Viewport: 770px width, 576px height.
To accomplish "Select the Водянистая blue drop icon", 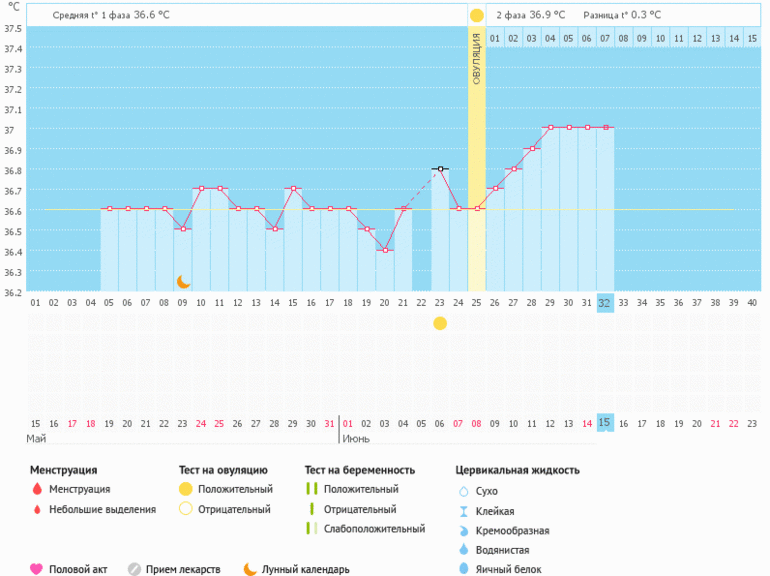I will (463, 549).
